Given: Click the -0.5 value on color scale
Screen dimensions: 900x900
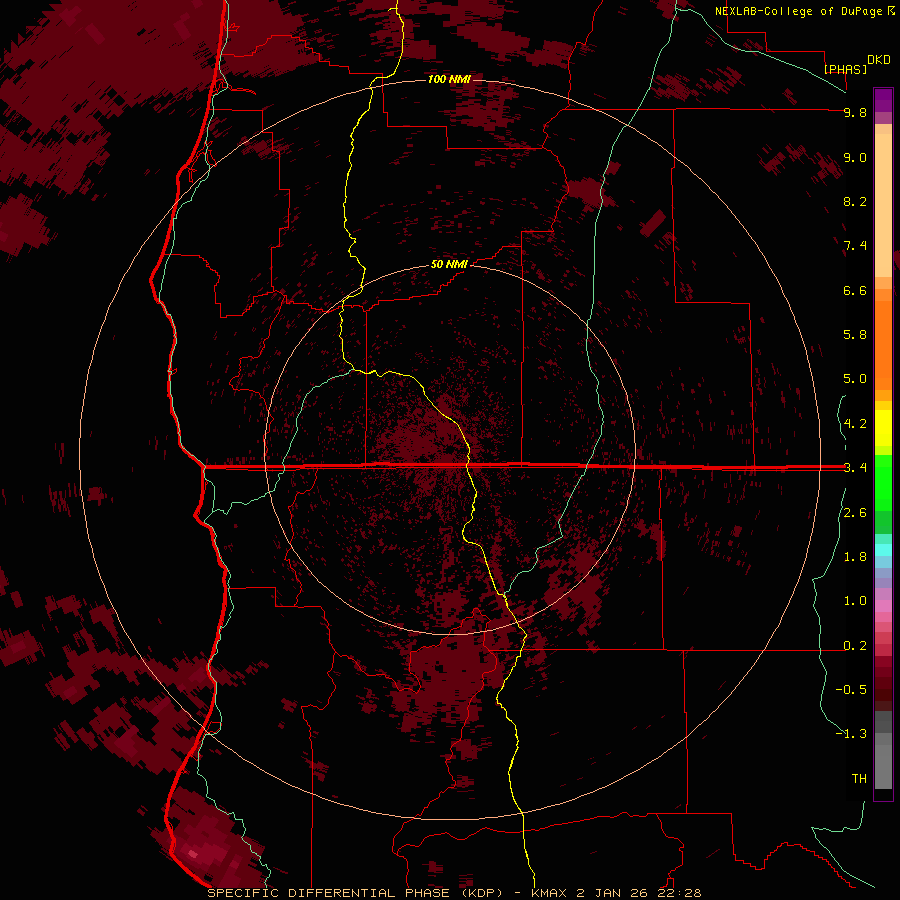Looking at the screenshot, I should pyautogui.click(x=851, y=690).
